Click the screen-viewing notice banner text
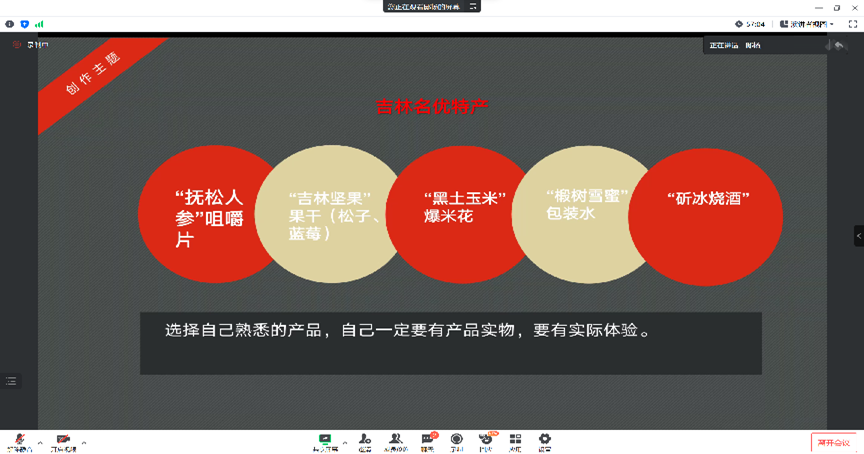 (x=423, y=7)
